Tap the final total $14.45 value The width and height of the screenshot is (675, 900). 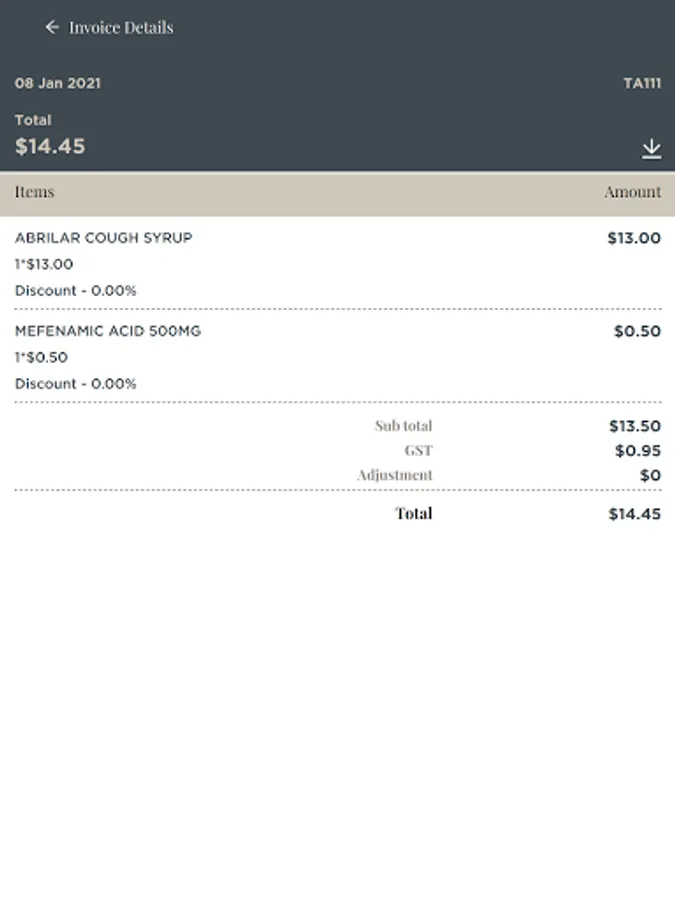634,514
